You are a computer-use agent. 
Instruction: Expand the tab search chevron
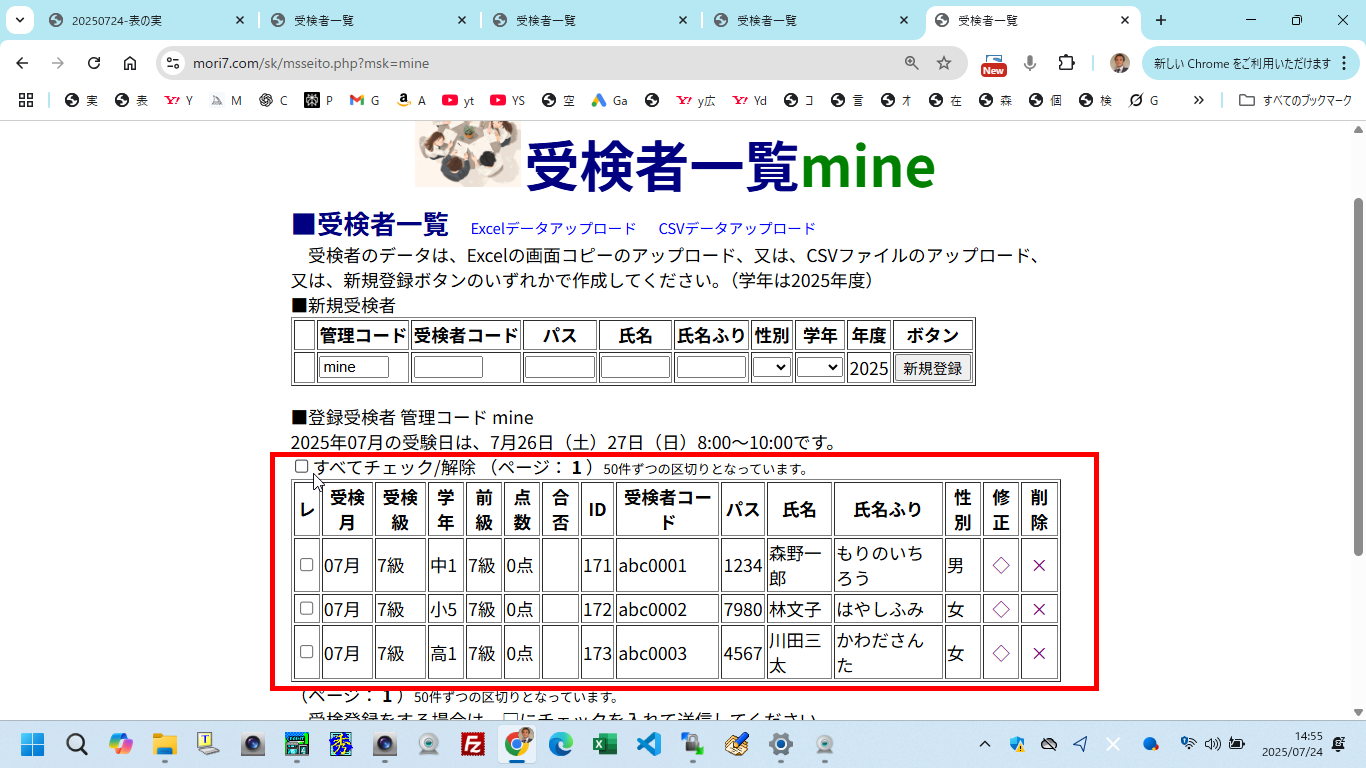pyautogui.click(x=19, y=20)
